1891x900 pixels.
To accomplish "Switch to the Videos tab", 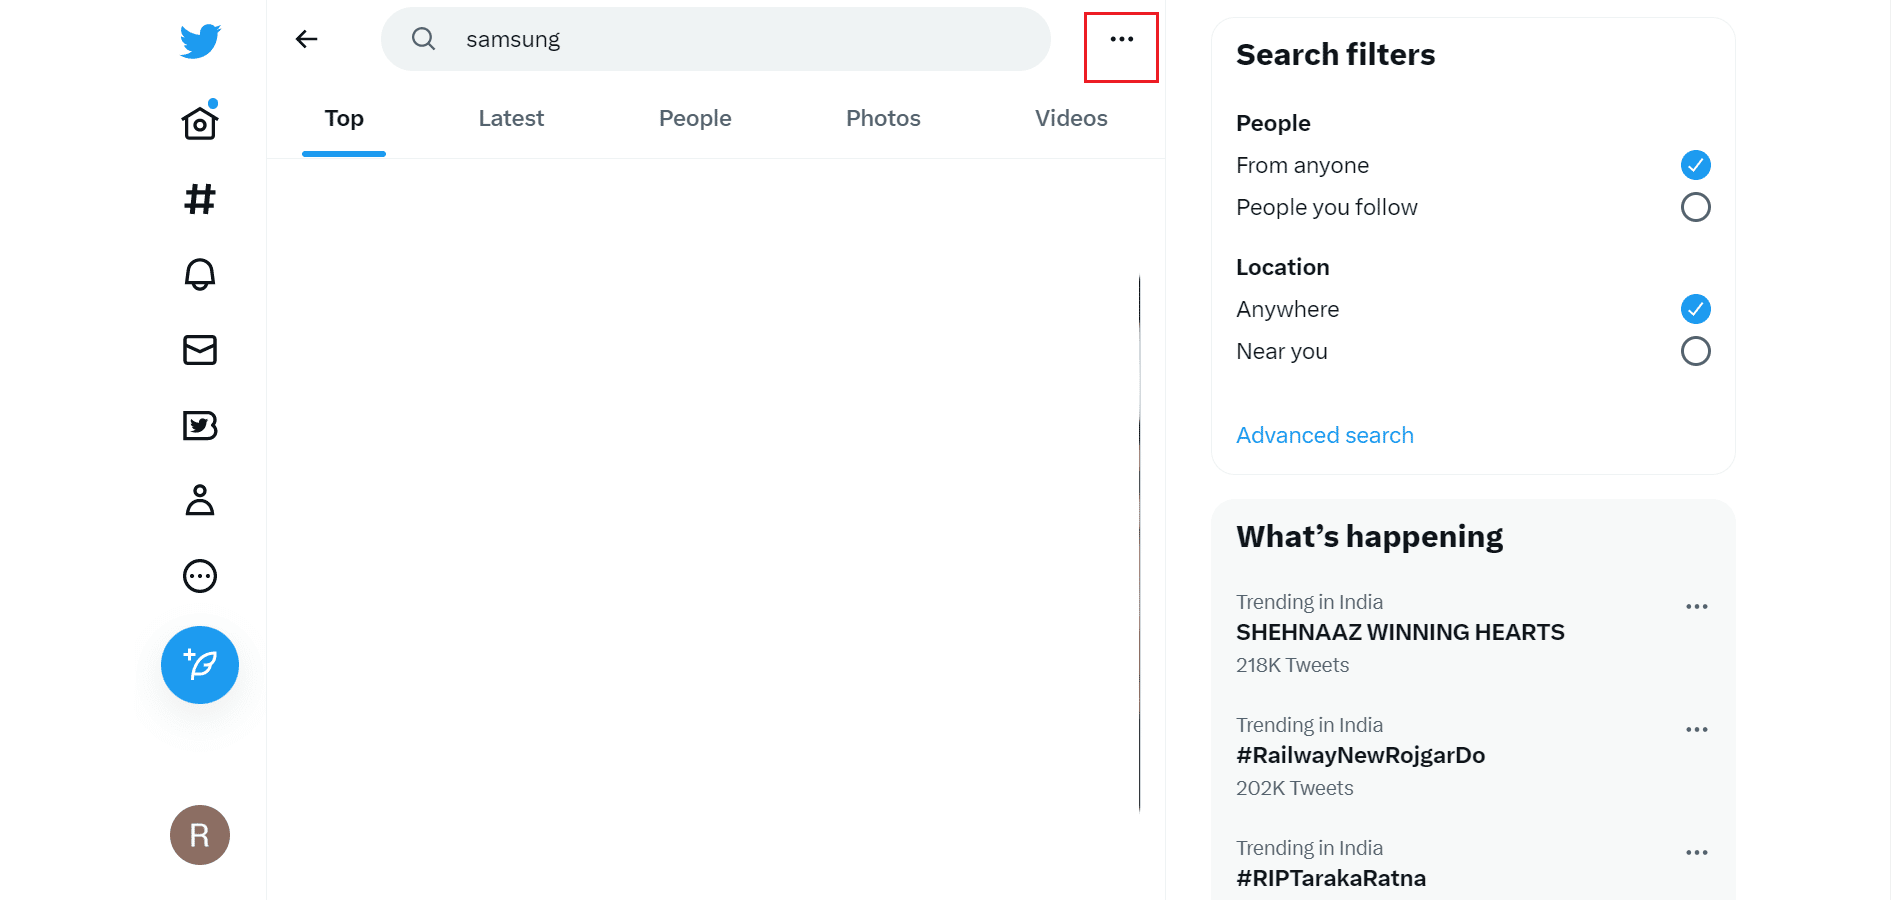I will pos(1071,119).
